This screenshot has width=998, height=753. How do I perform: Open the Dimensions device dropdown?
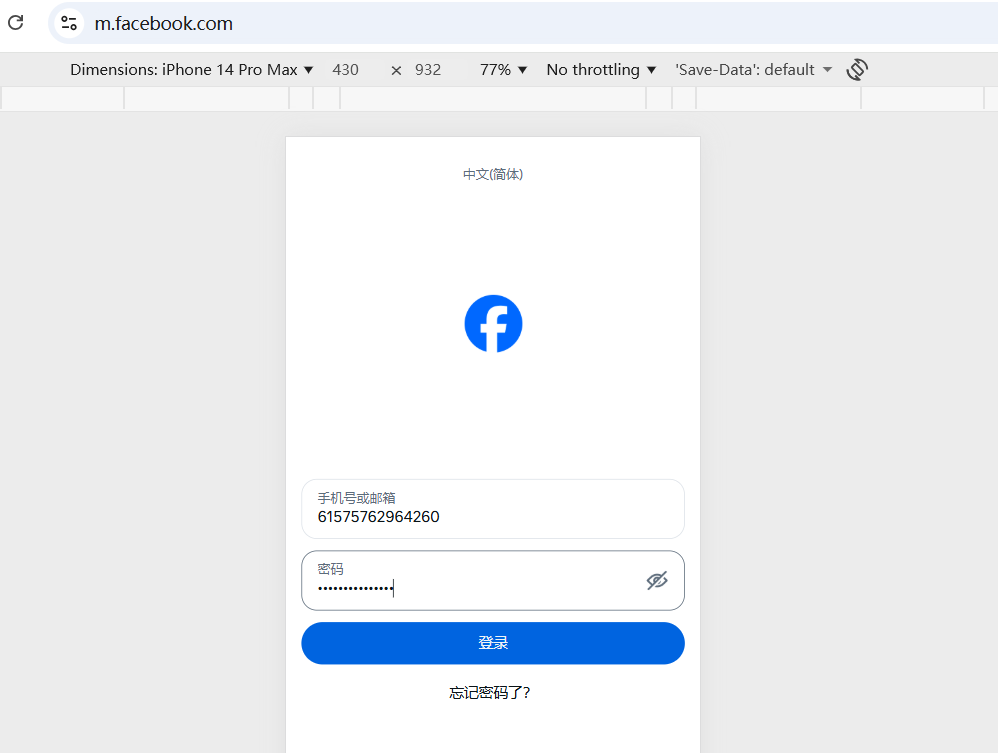point(192,69)
